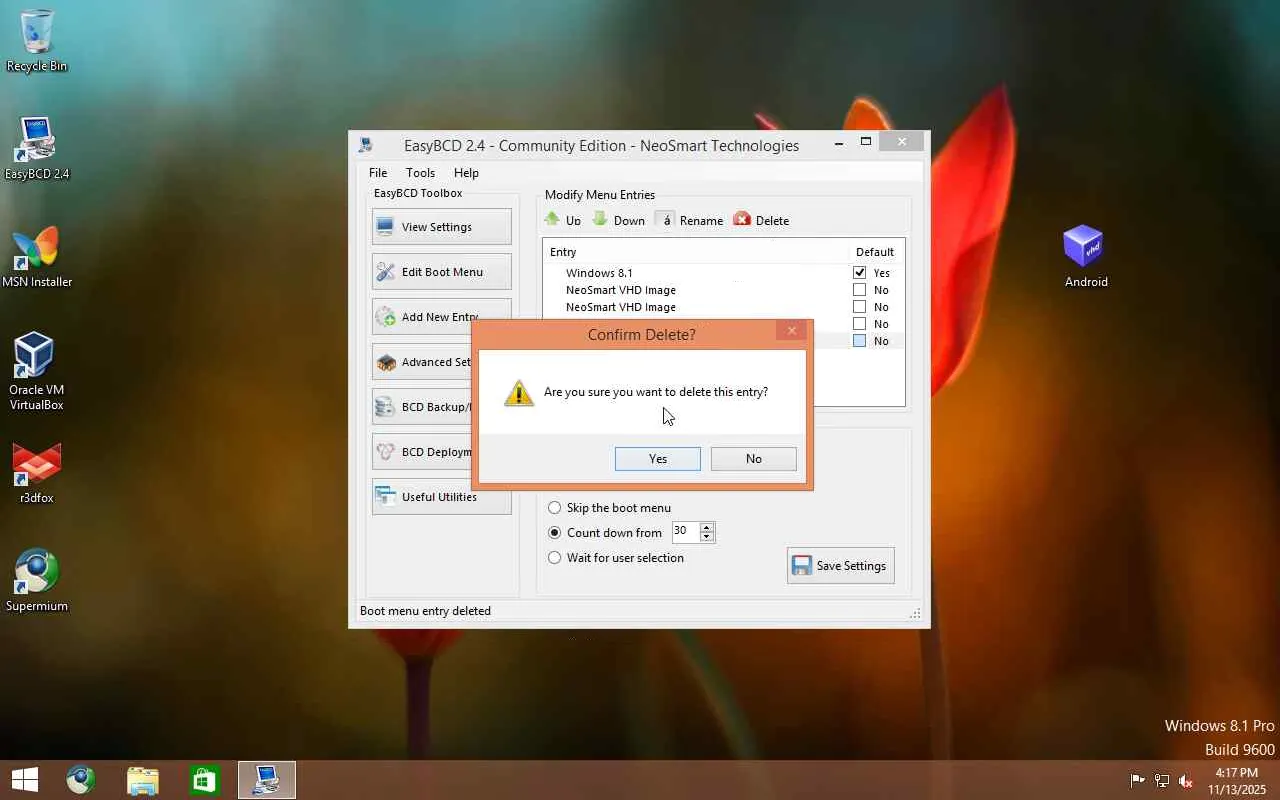Click the EasyBCD title bar app icon

[366, 145]
